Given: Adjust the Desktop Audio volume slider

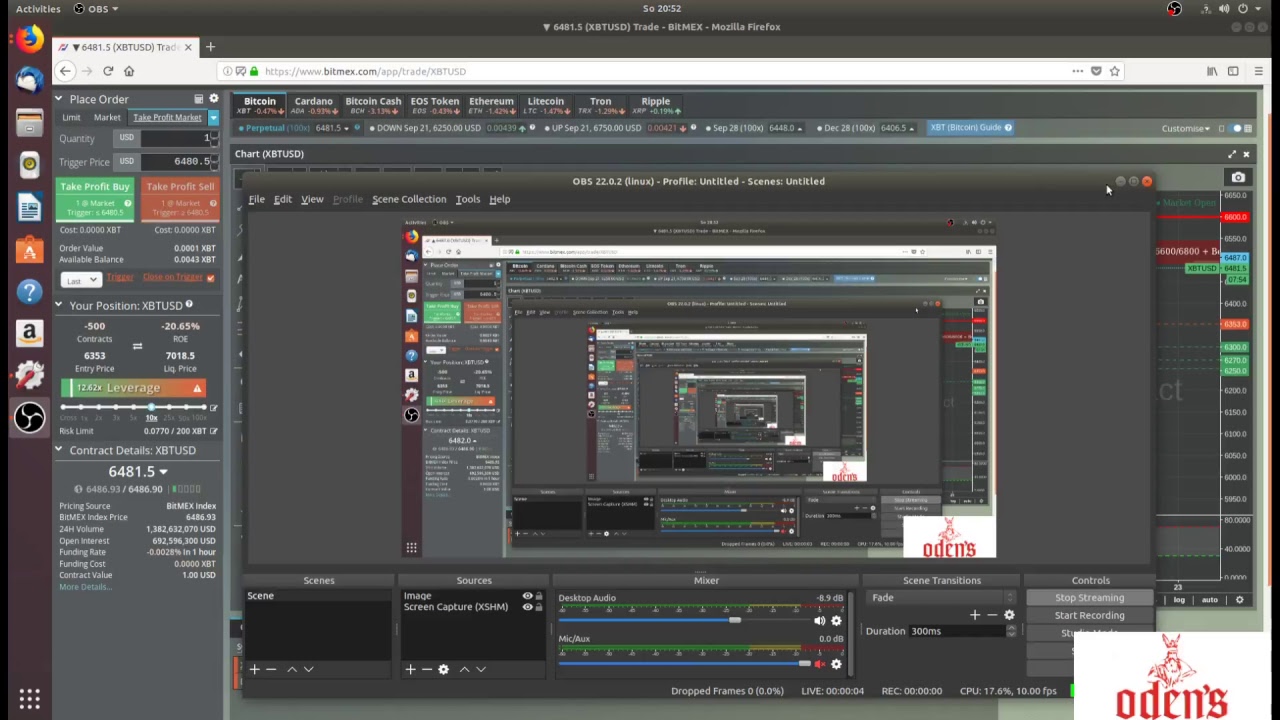Looking at the screenshot, I should (734, 621).
